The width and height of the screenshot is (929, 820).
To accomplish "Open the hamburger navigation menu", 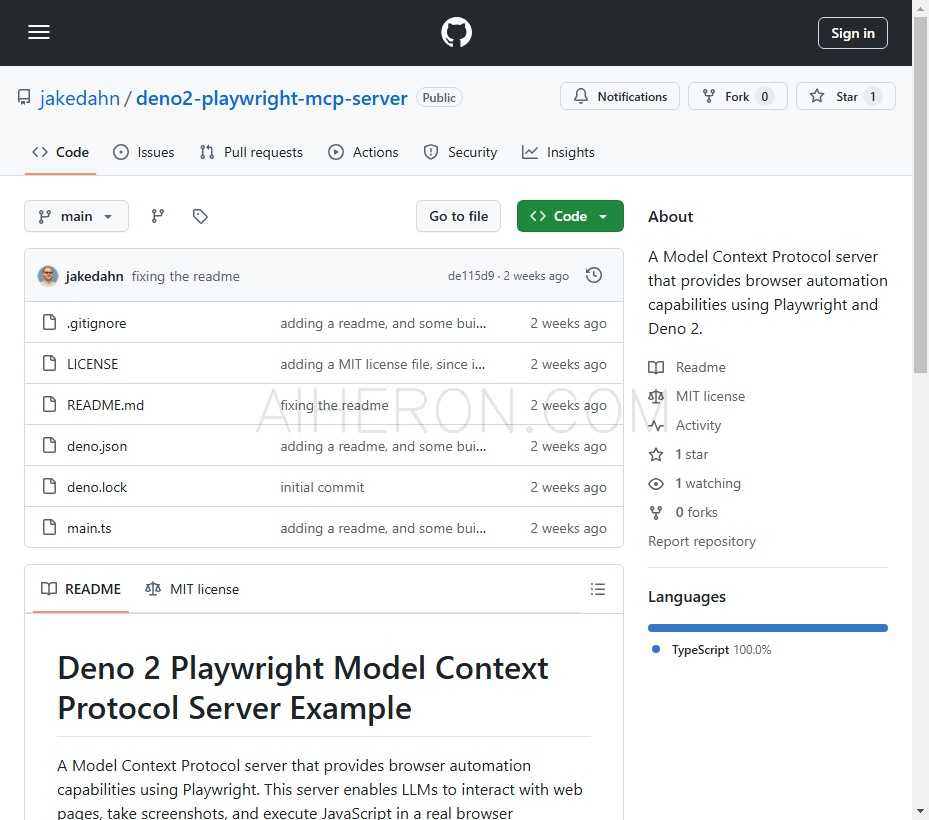I will 39,32.
